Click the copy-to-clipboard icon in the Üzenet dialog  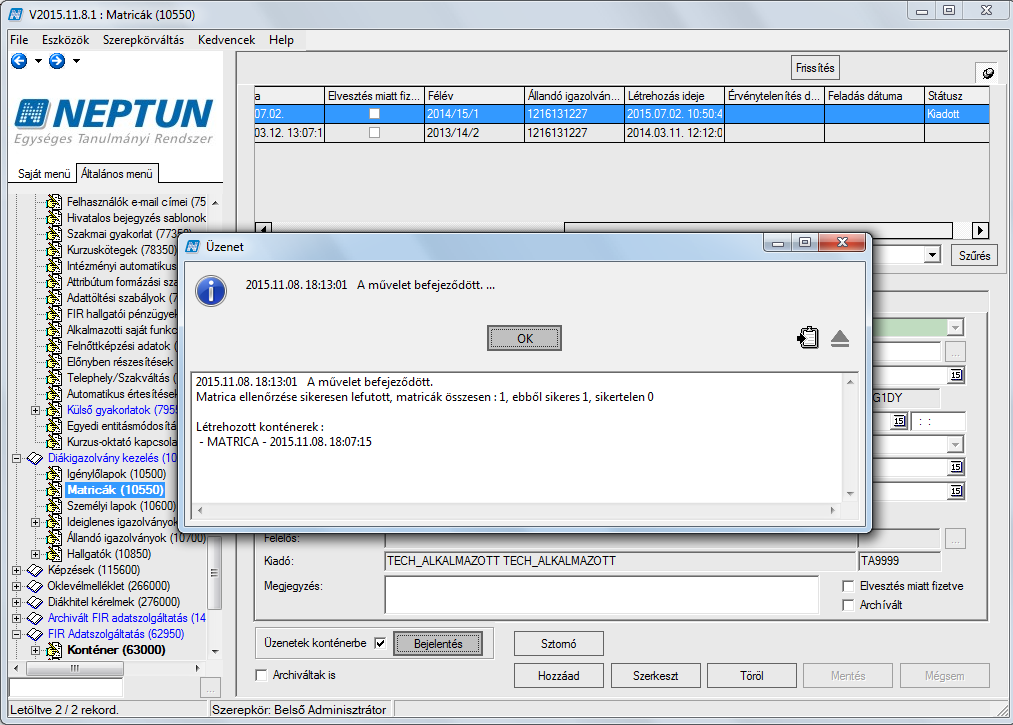click(808, 337)
